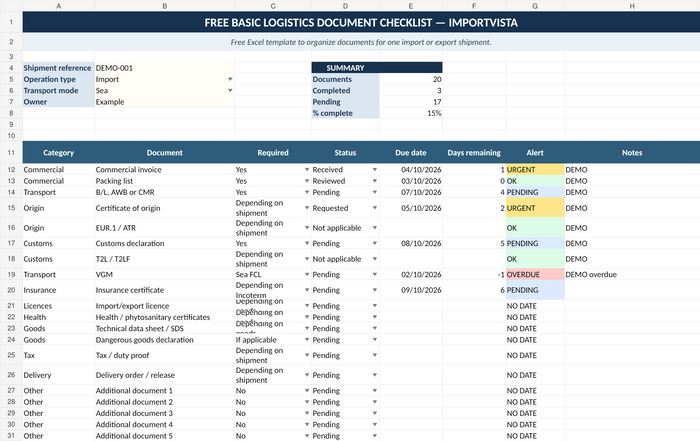Select the 'T2L / T2LF' document cell
This screenshot has width=700, height=441.
pos(165,259)
